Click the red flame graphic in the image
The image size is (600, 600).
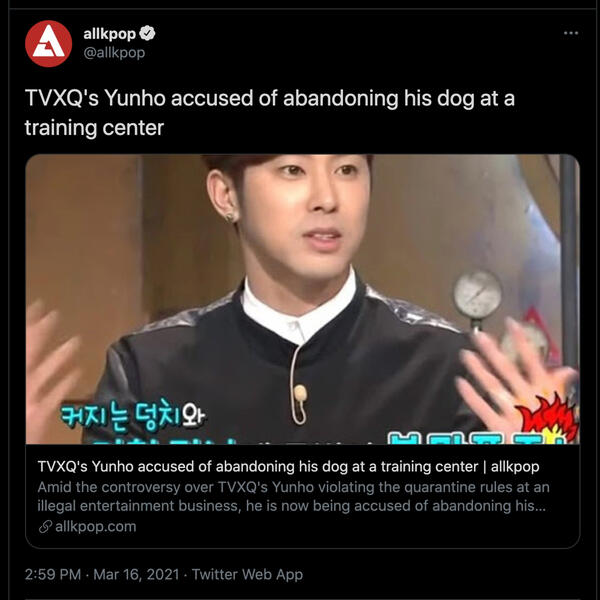(x=548, y=419)
